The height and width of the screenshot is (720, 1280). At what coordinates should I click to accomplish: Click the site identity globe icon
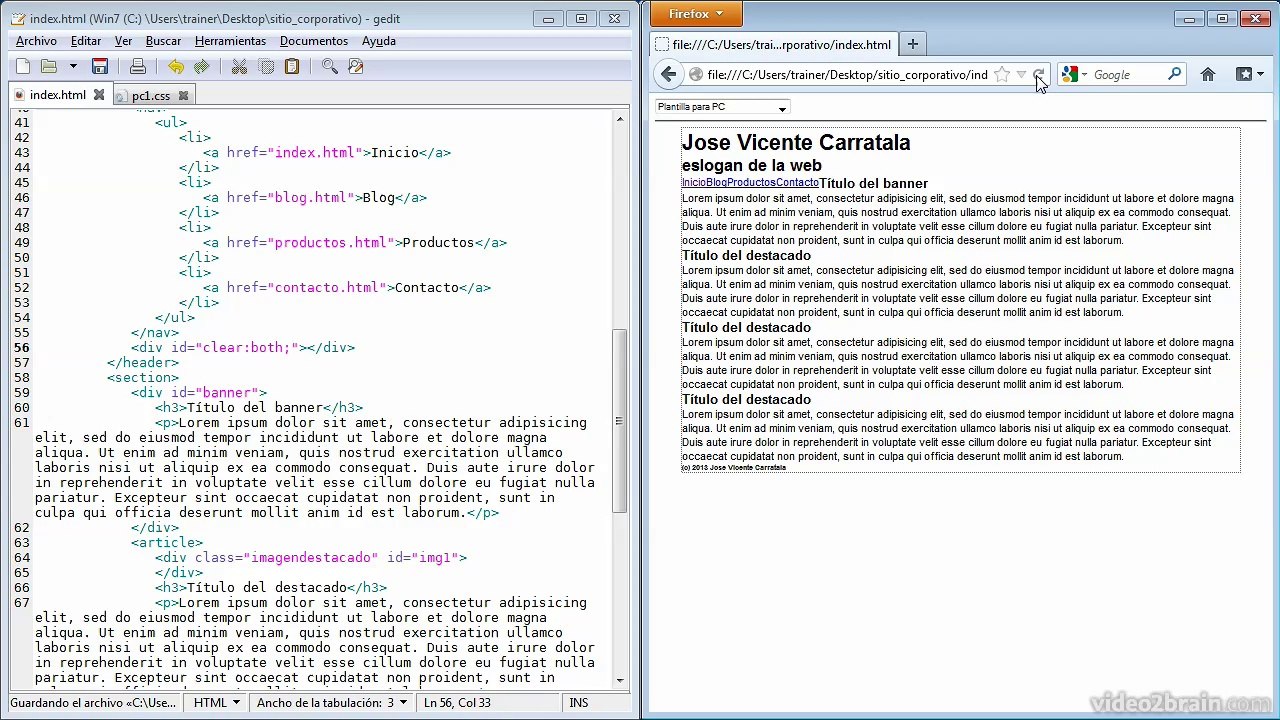[696, 75]
